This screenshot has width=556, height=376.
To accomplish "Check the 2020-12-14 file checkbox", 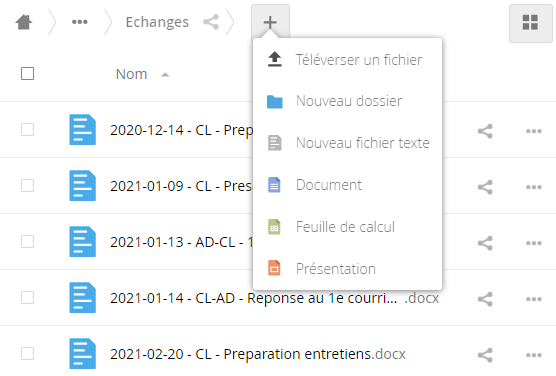I will click(x=27, y=130).
